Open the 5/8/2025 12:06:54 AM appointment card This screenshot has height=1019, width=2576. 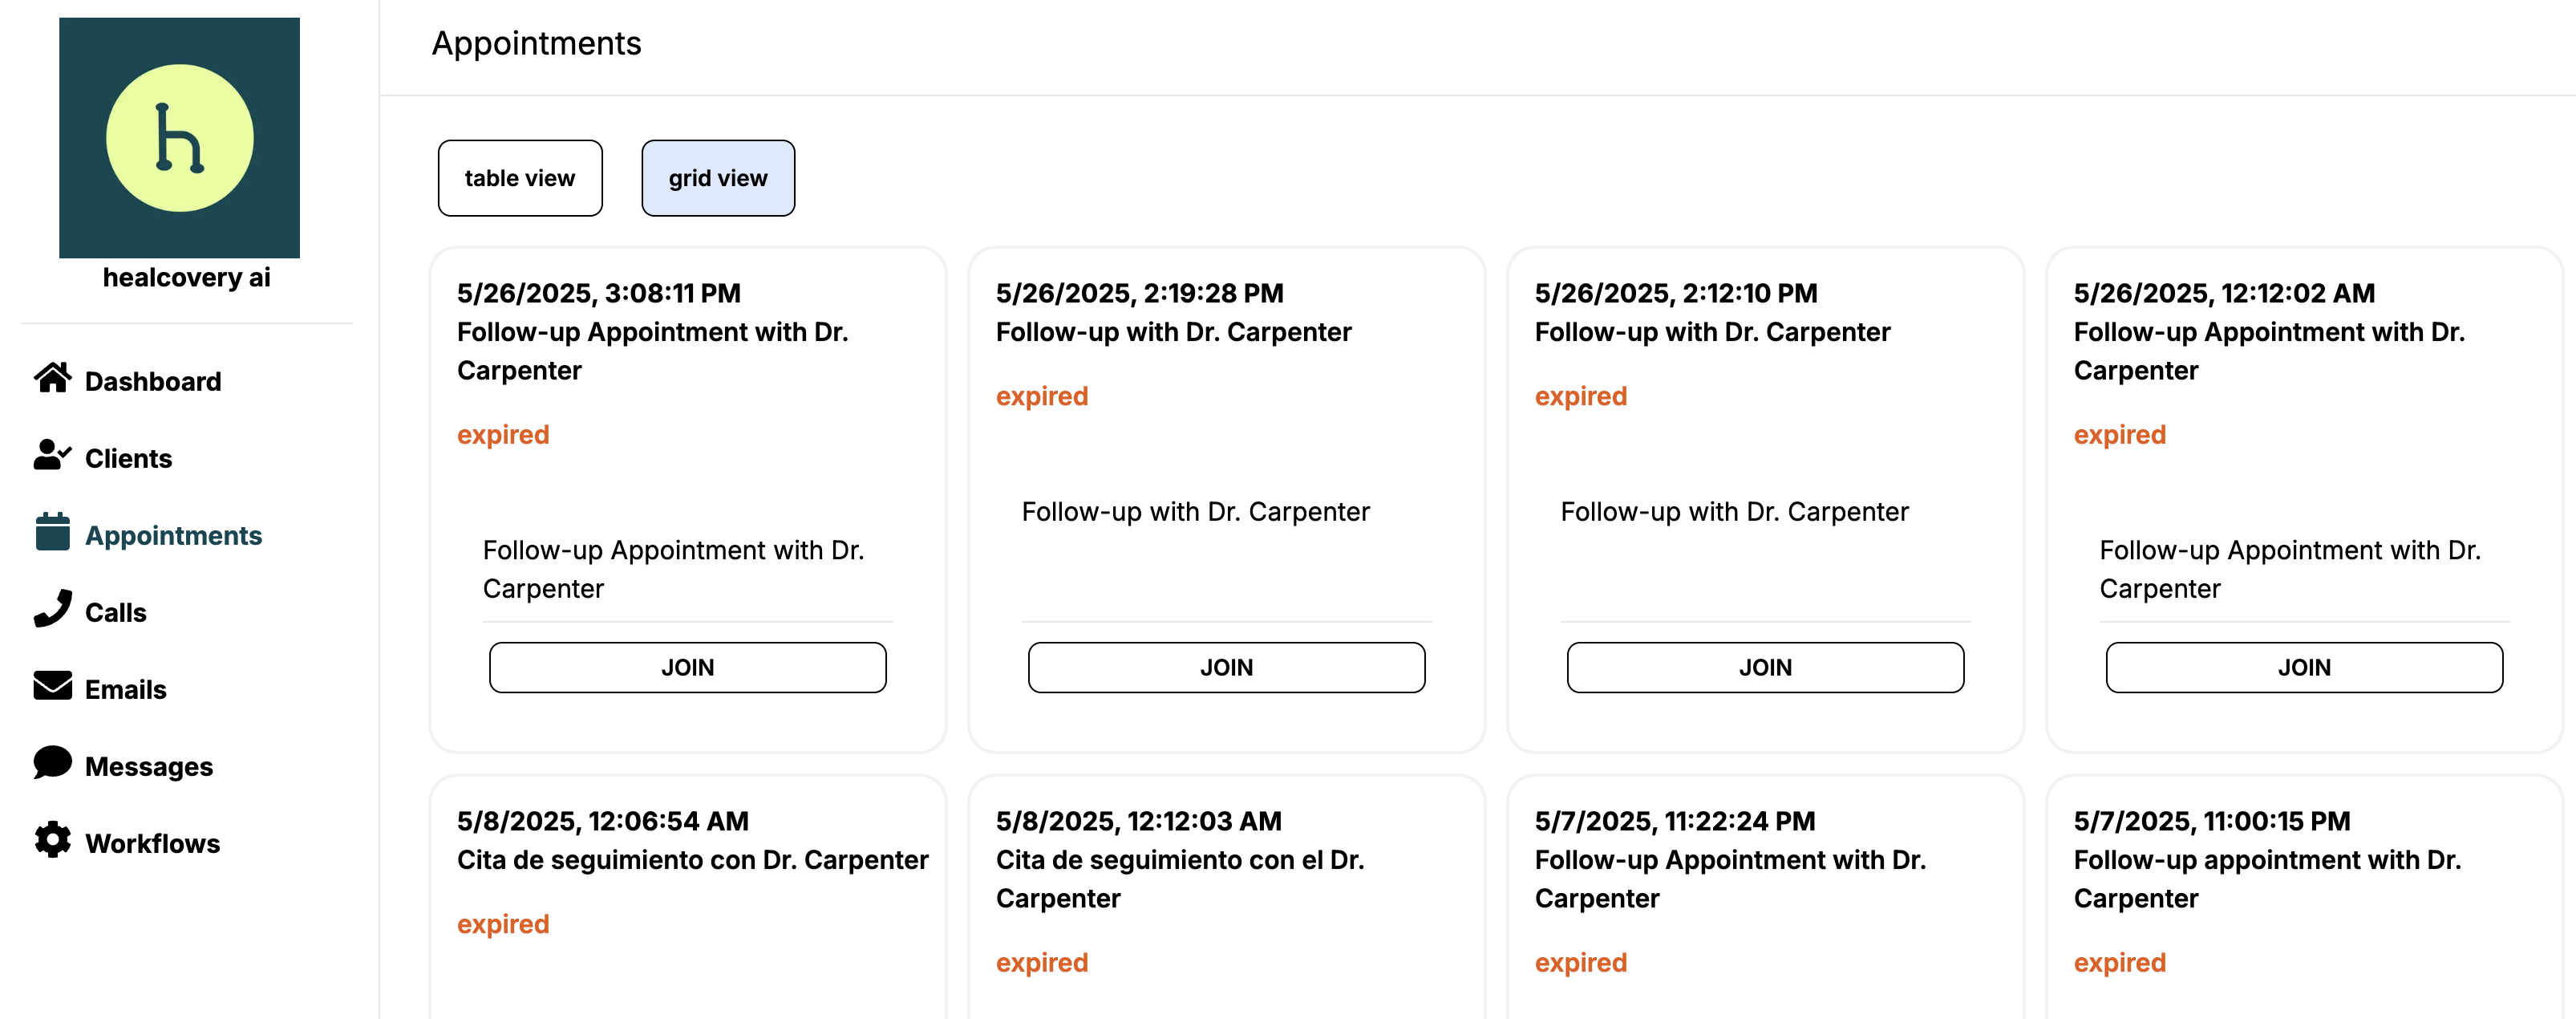[x=688, y=897]
